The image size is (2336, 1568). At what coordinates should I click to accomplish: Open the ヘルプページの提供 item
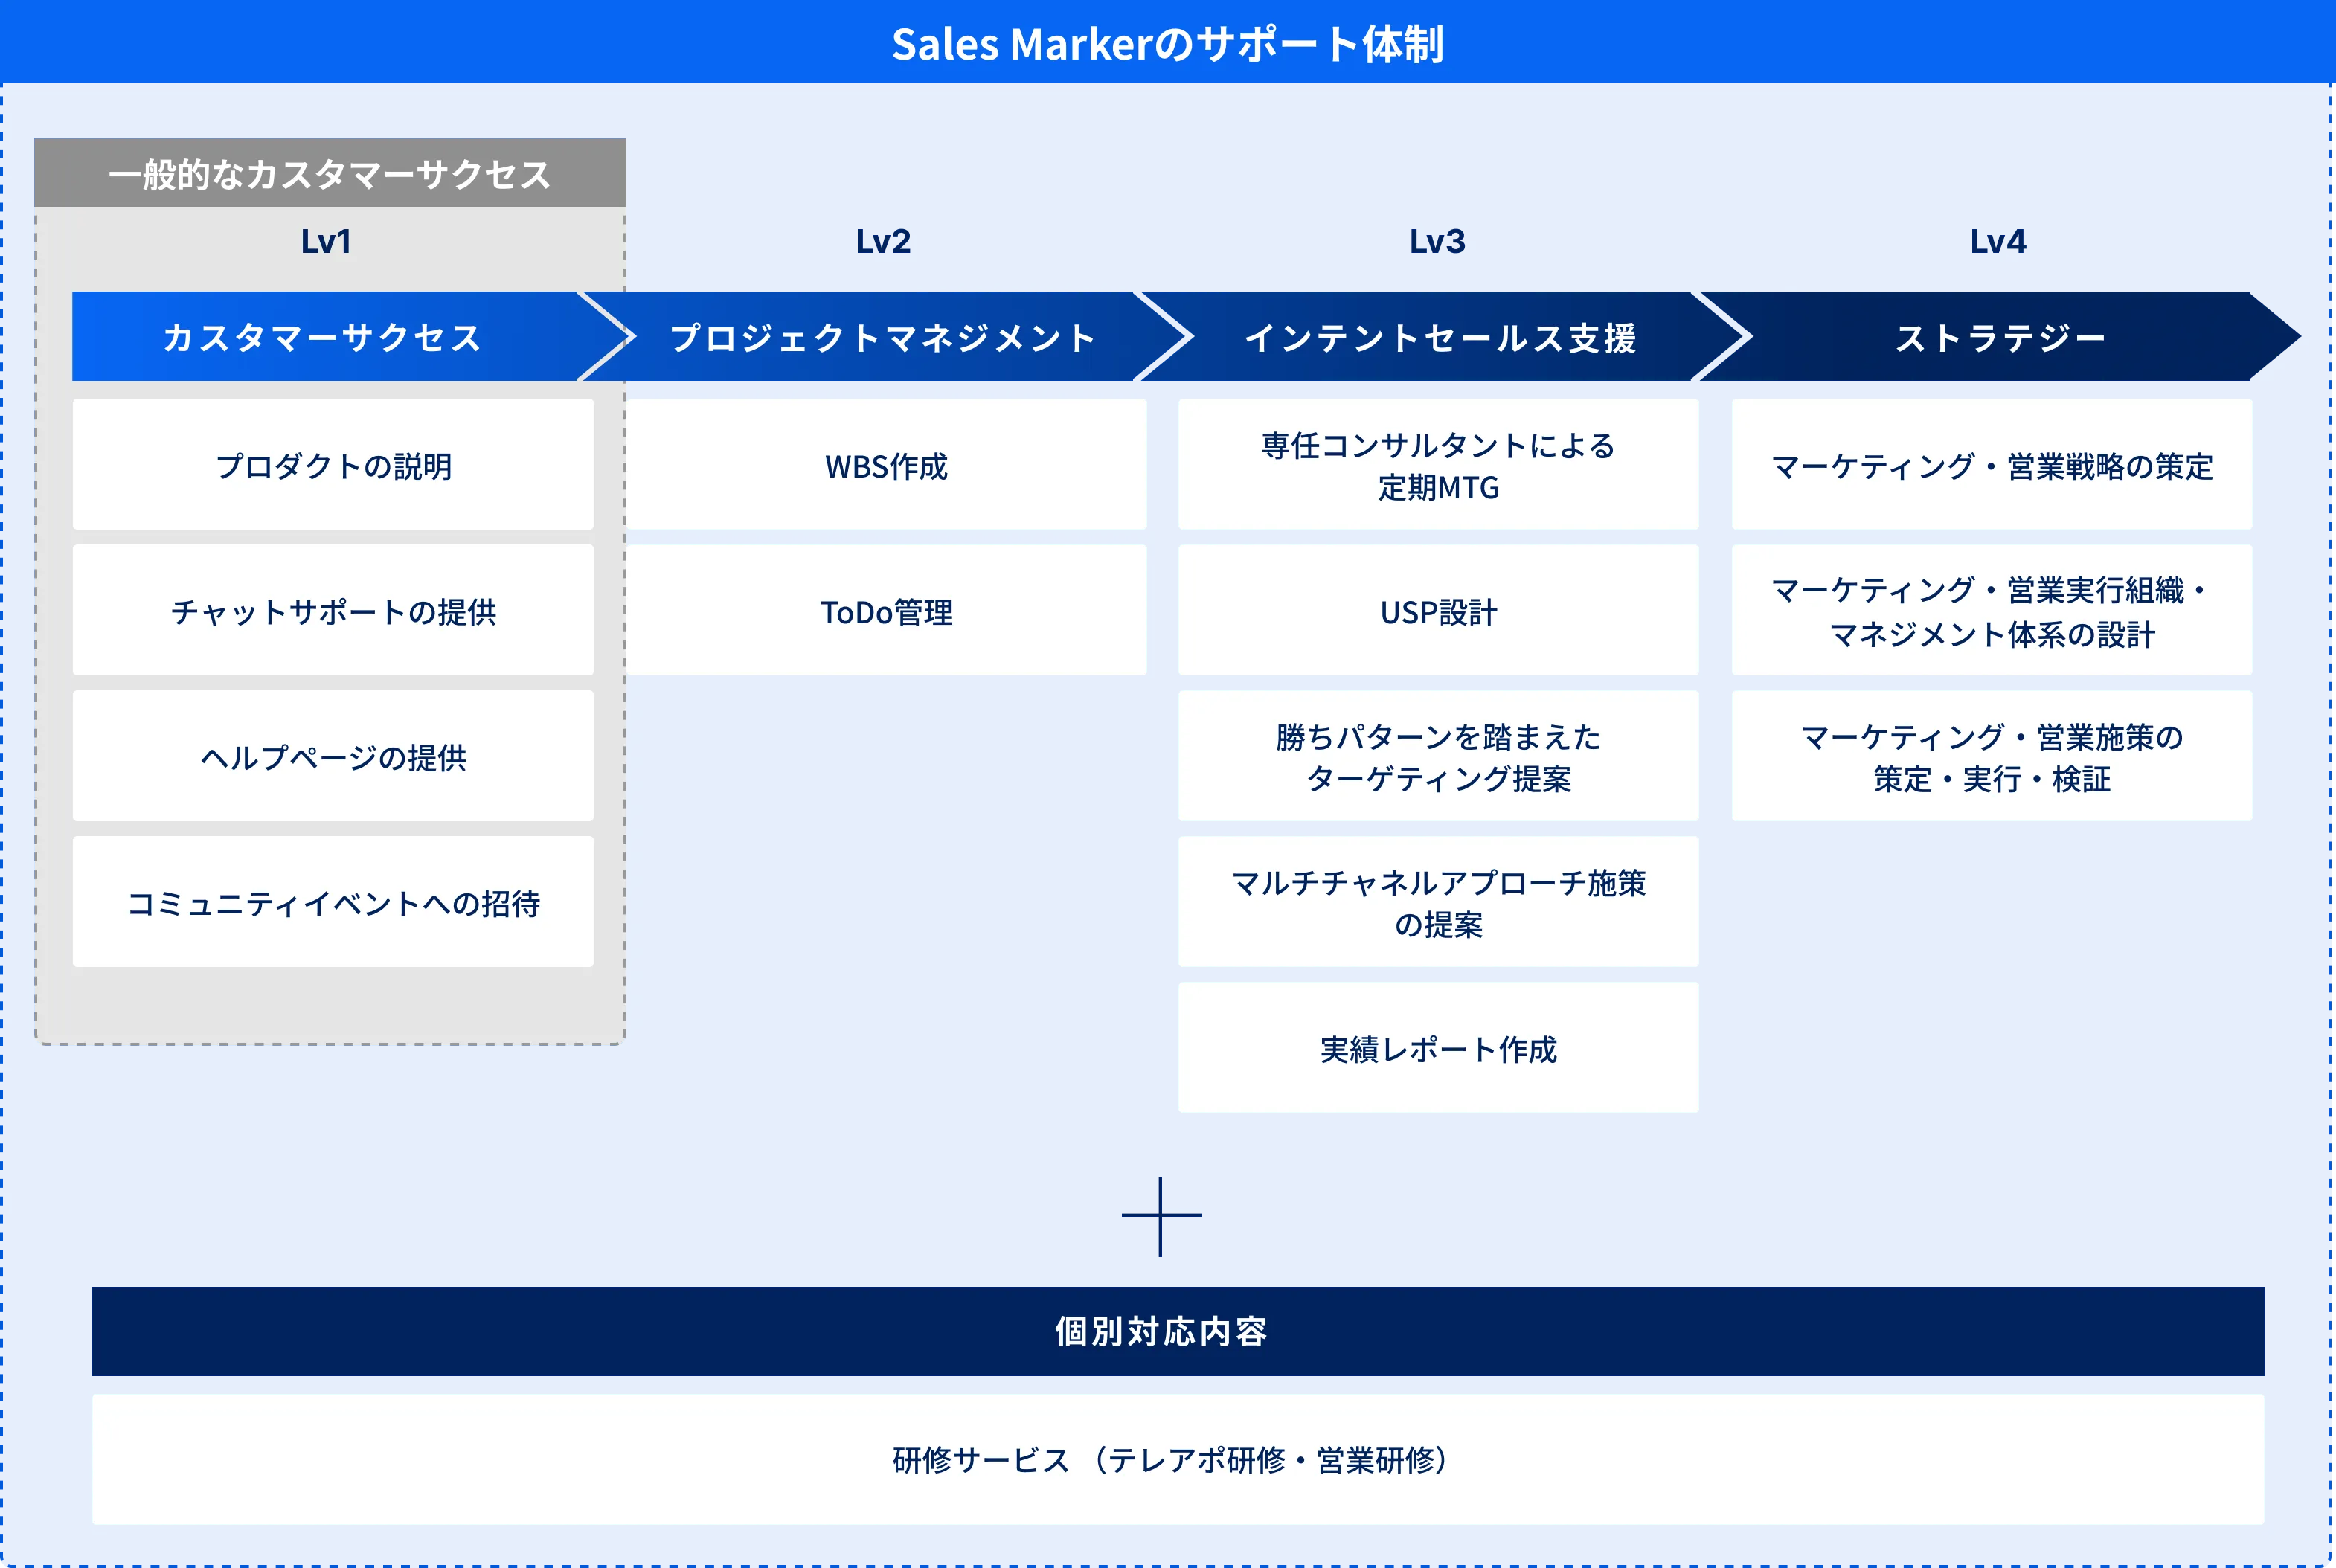point(333,756)
